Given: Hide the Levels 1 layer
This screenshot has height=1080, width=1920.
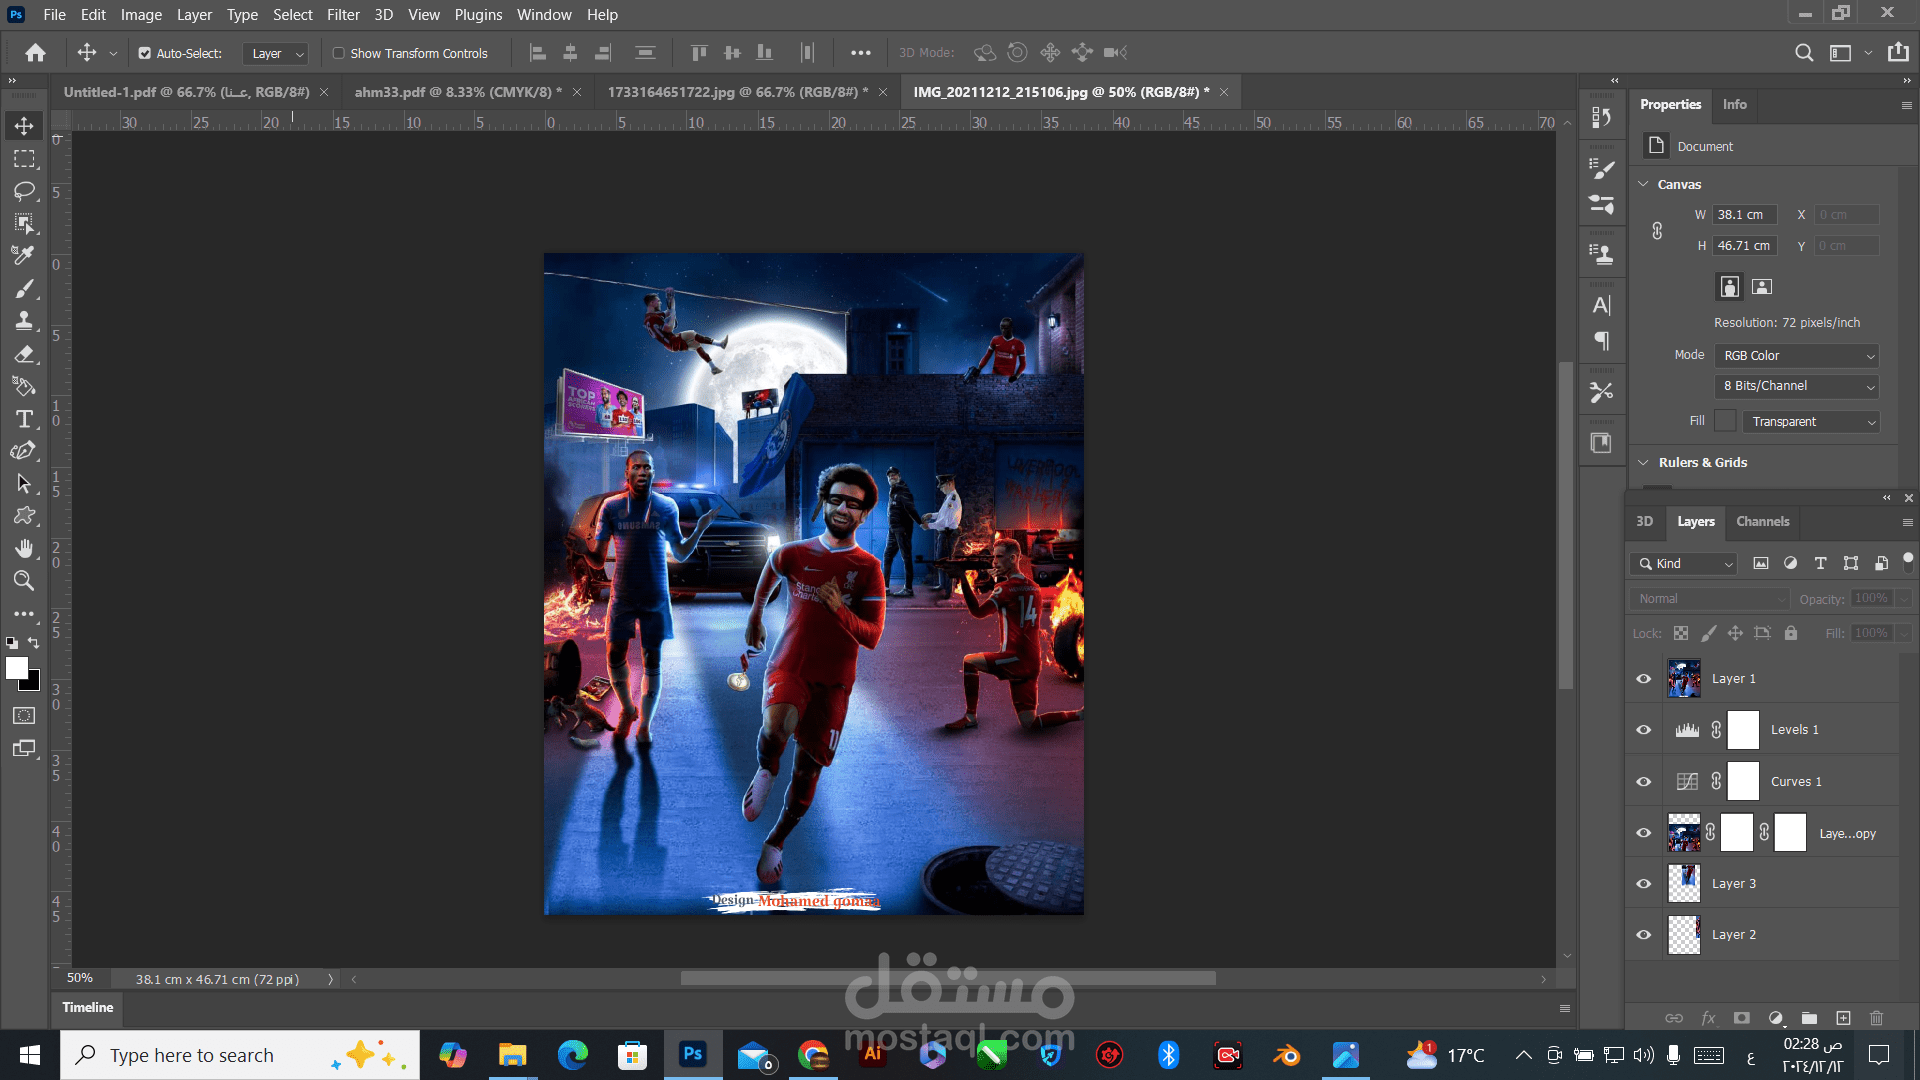Looking at the screenshot, I should 1643,730.
